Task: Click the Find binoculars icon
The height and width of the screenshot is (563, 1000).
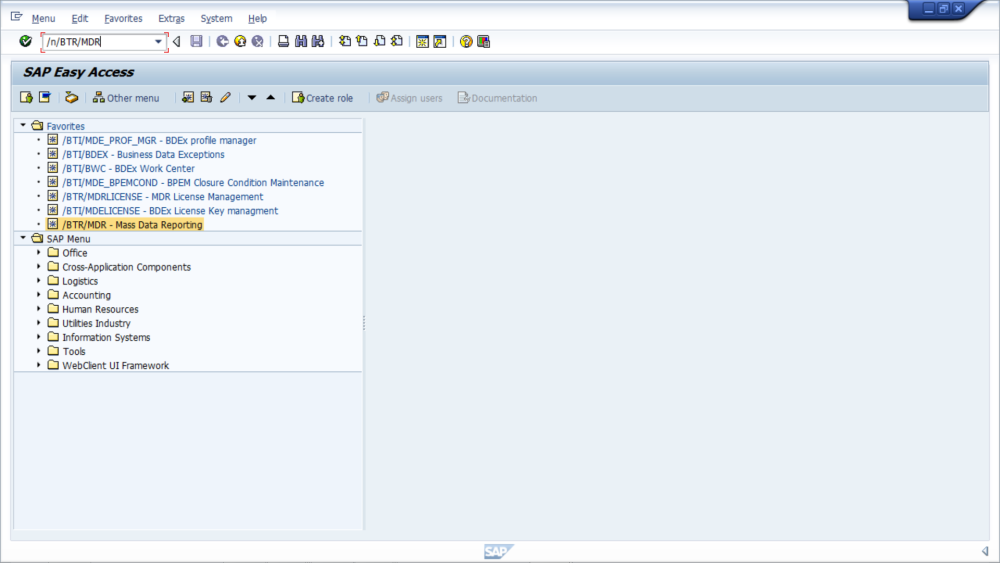Action: click(300, 41)
